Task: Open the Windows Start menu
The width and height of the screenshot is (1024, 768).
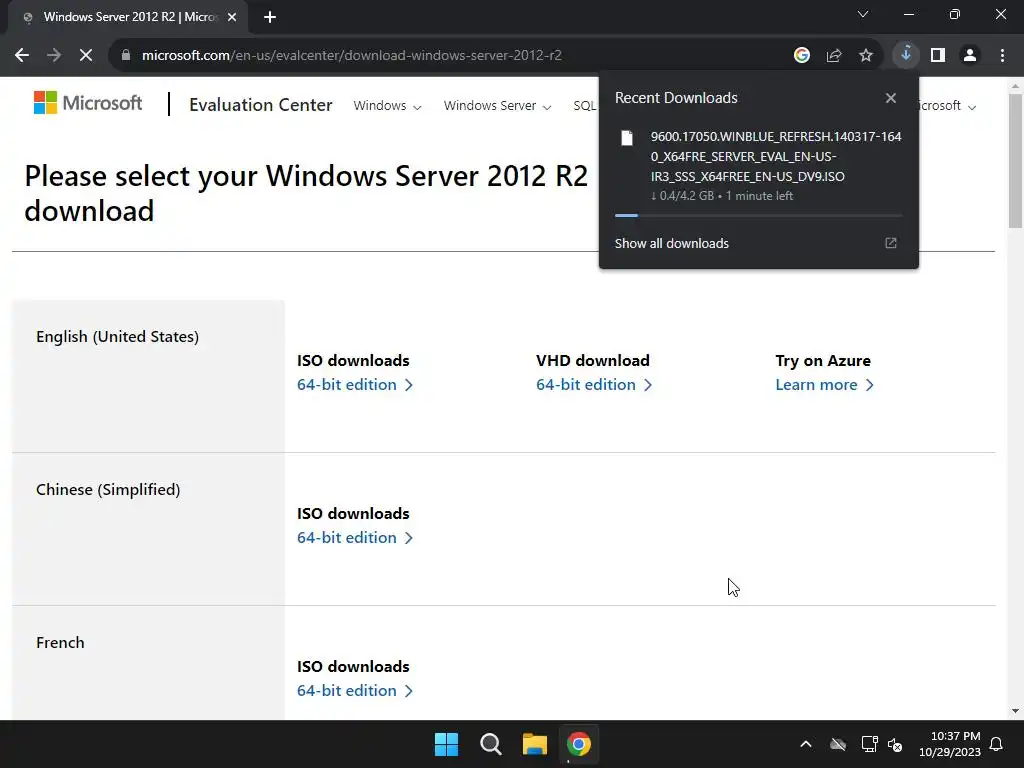Action: [x=446, y=744]
